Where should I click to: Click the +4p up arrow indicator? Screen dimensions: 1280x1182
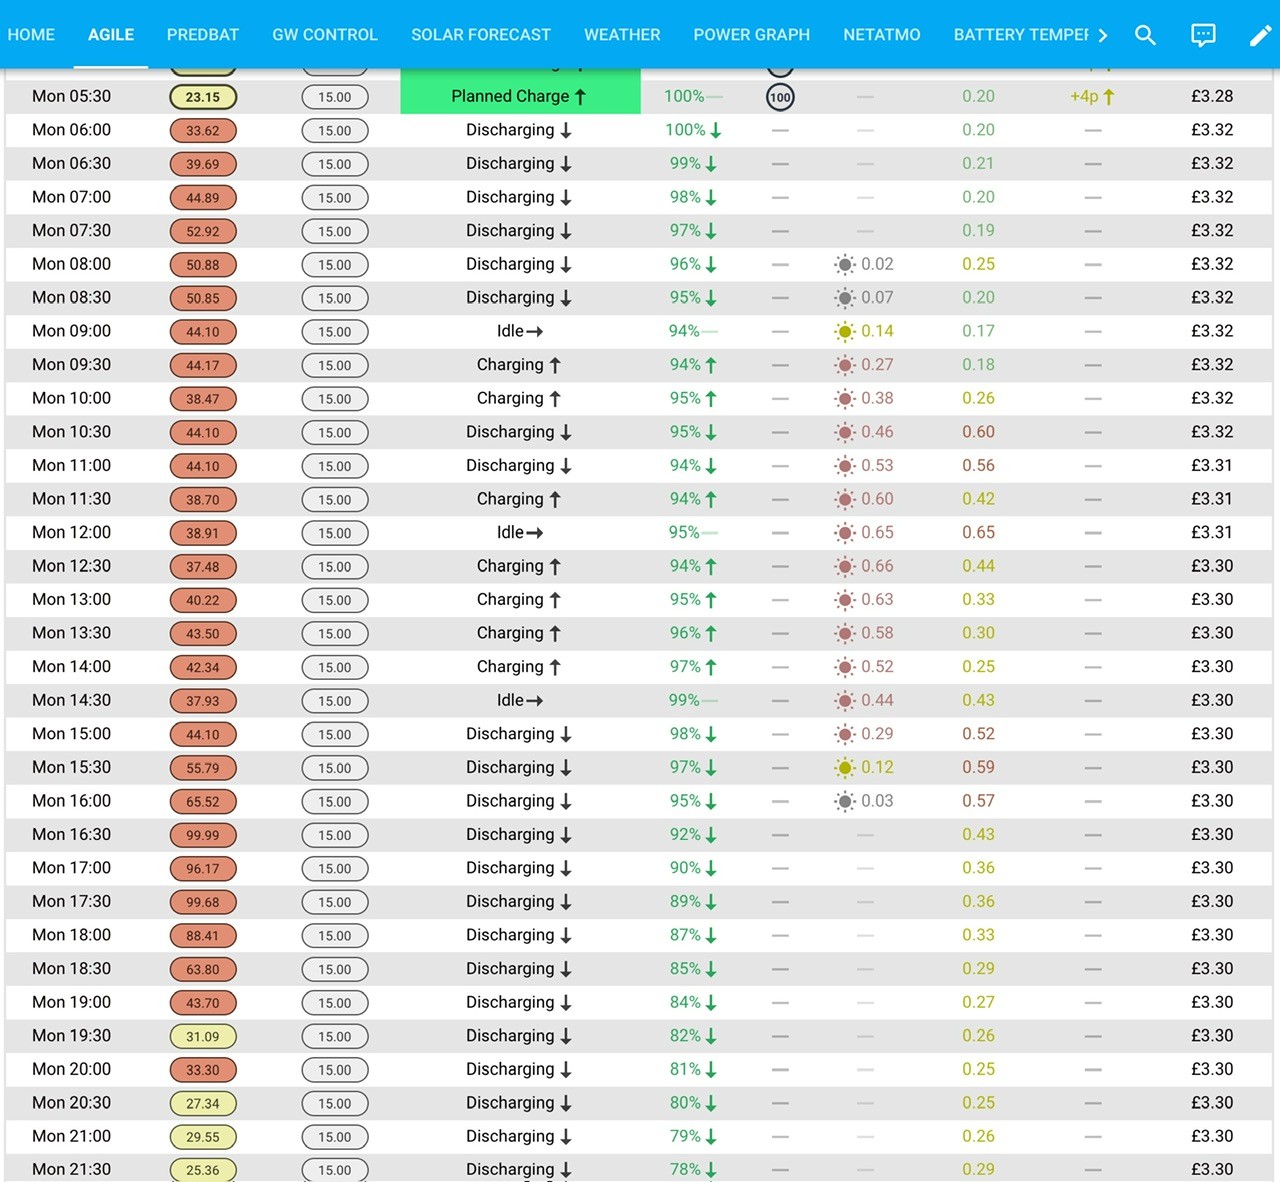pos(1092,97)
